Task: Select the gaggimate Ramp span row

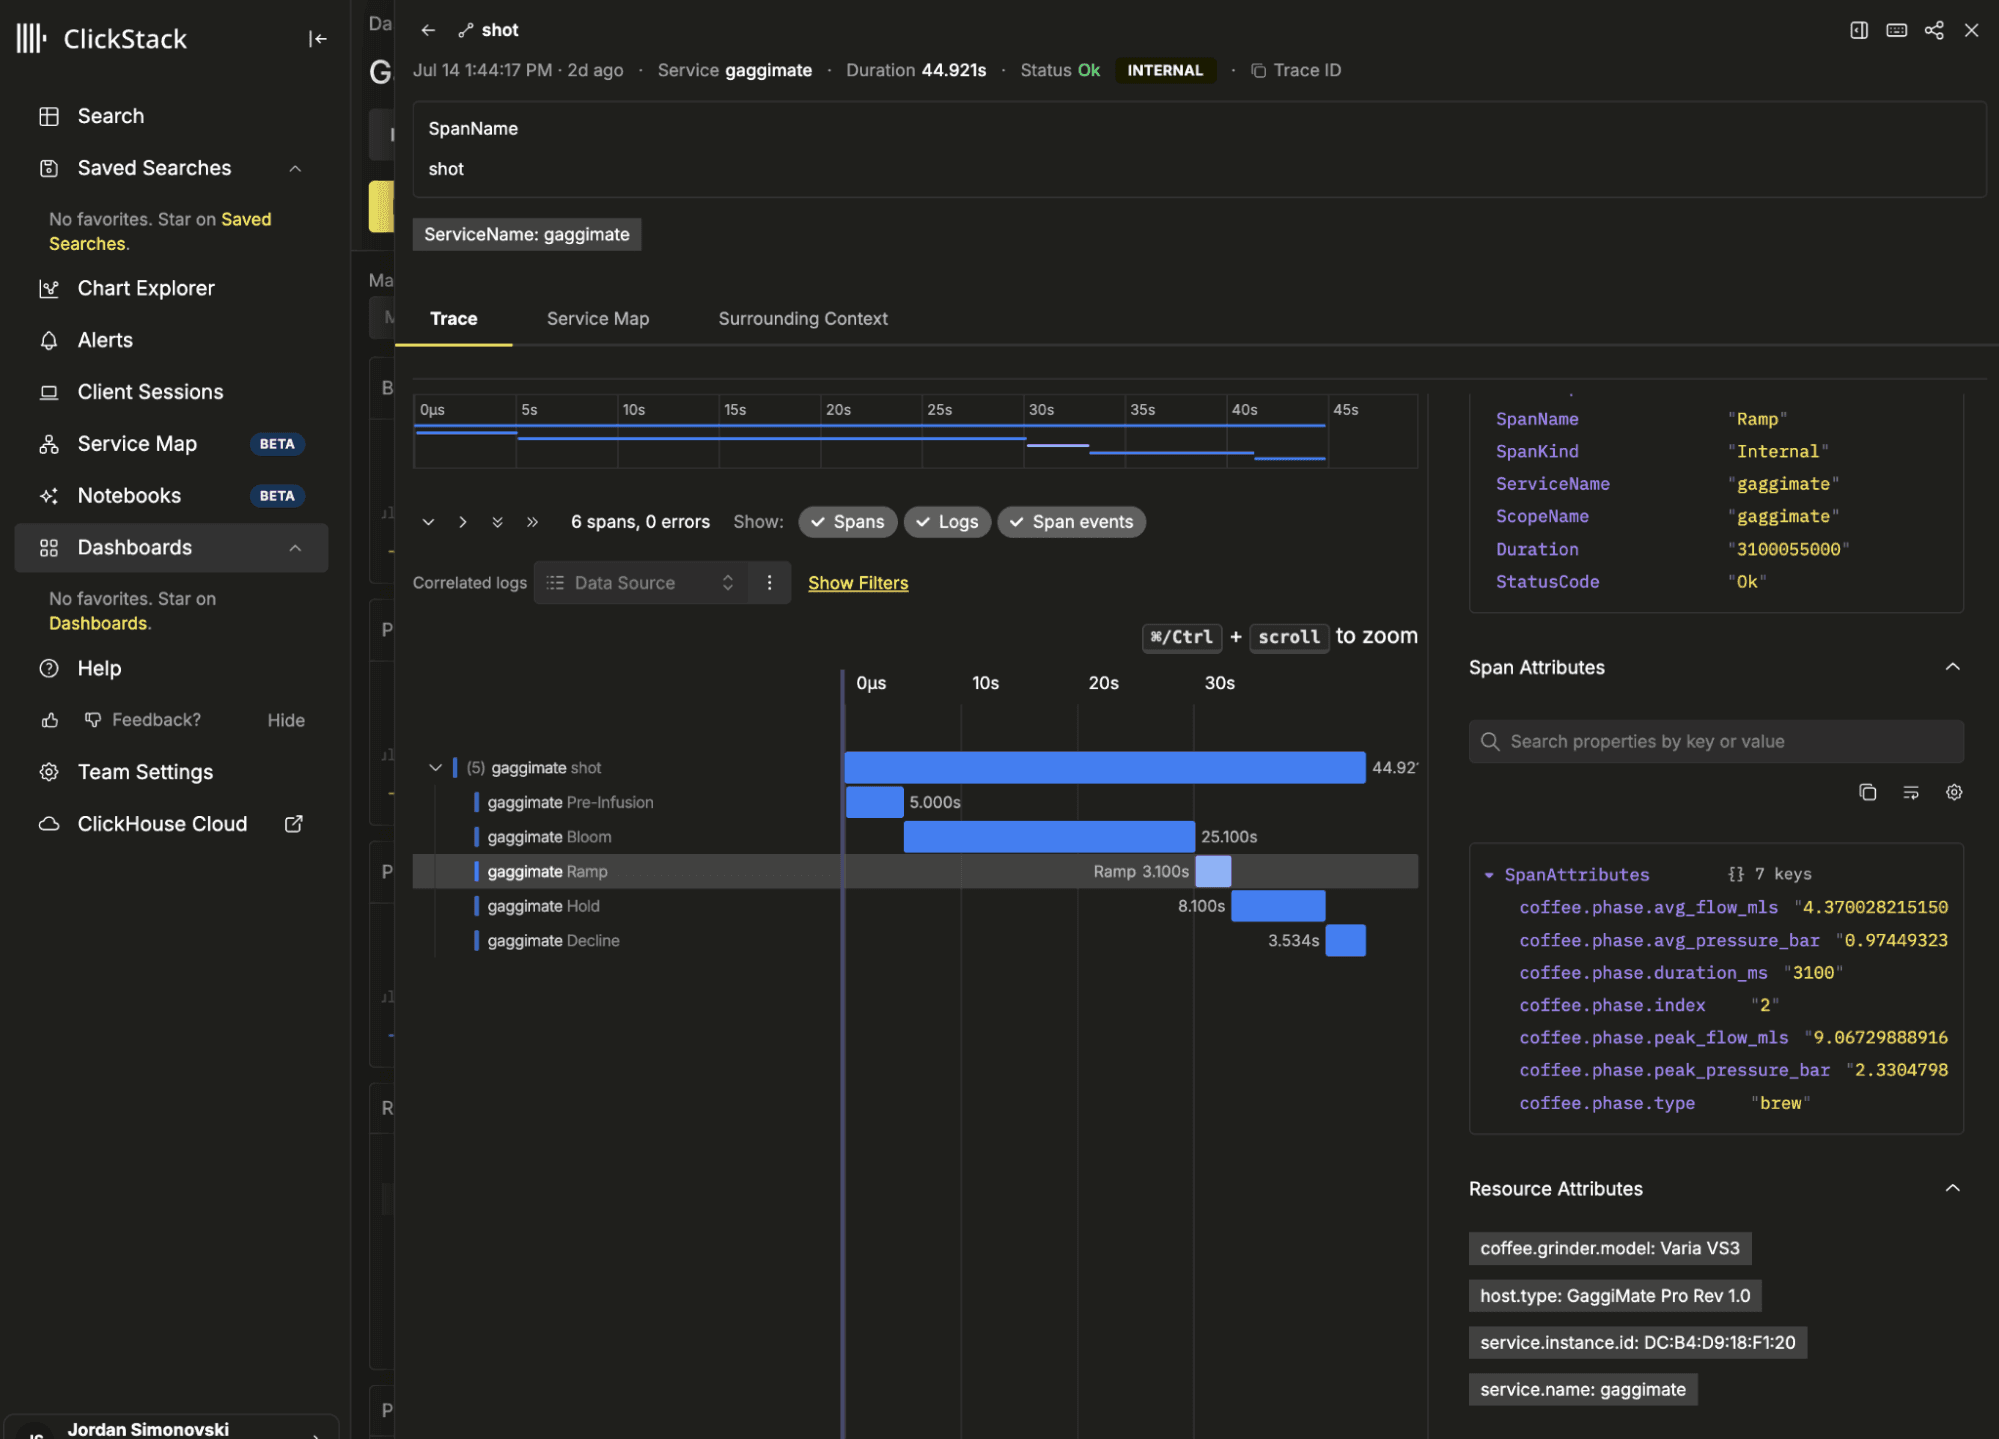Action: pos(915,872)
